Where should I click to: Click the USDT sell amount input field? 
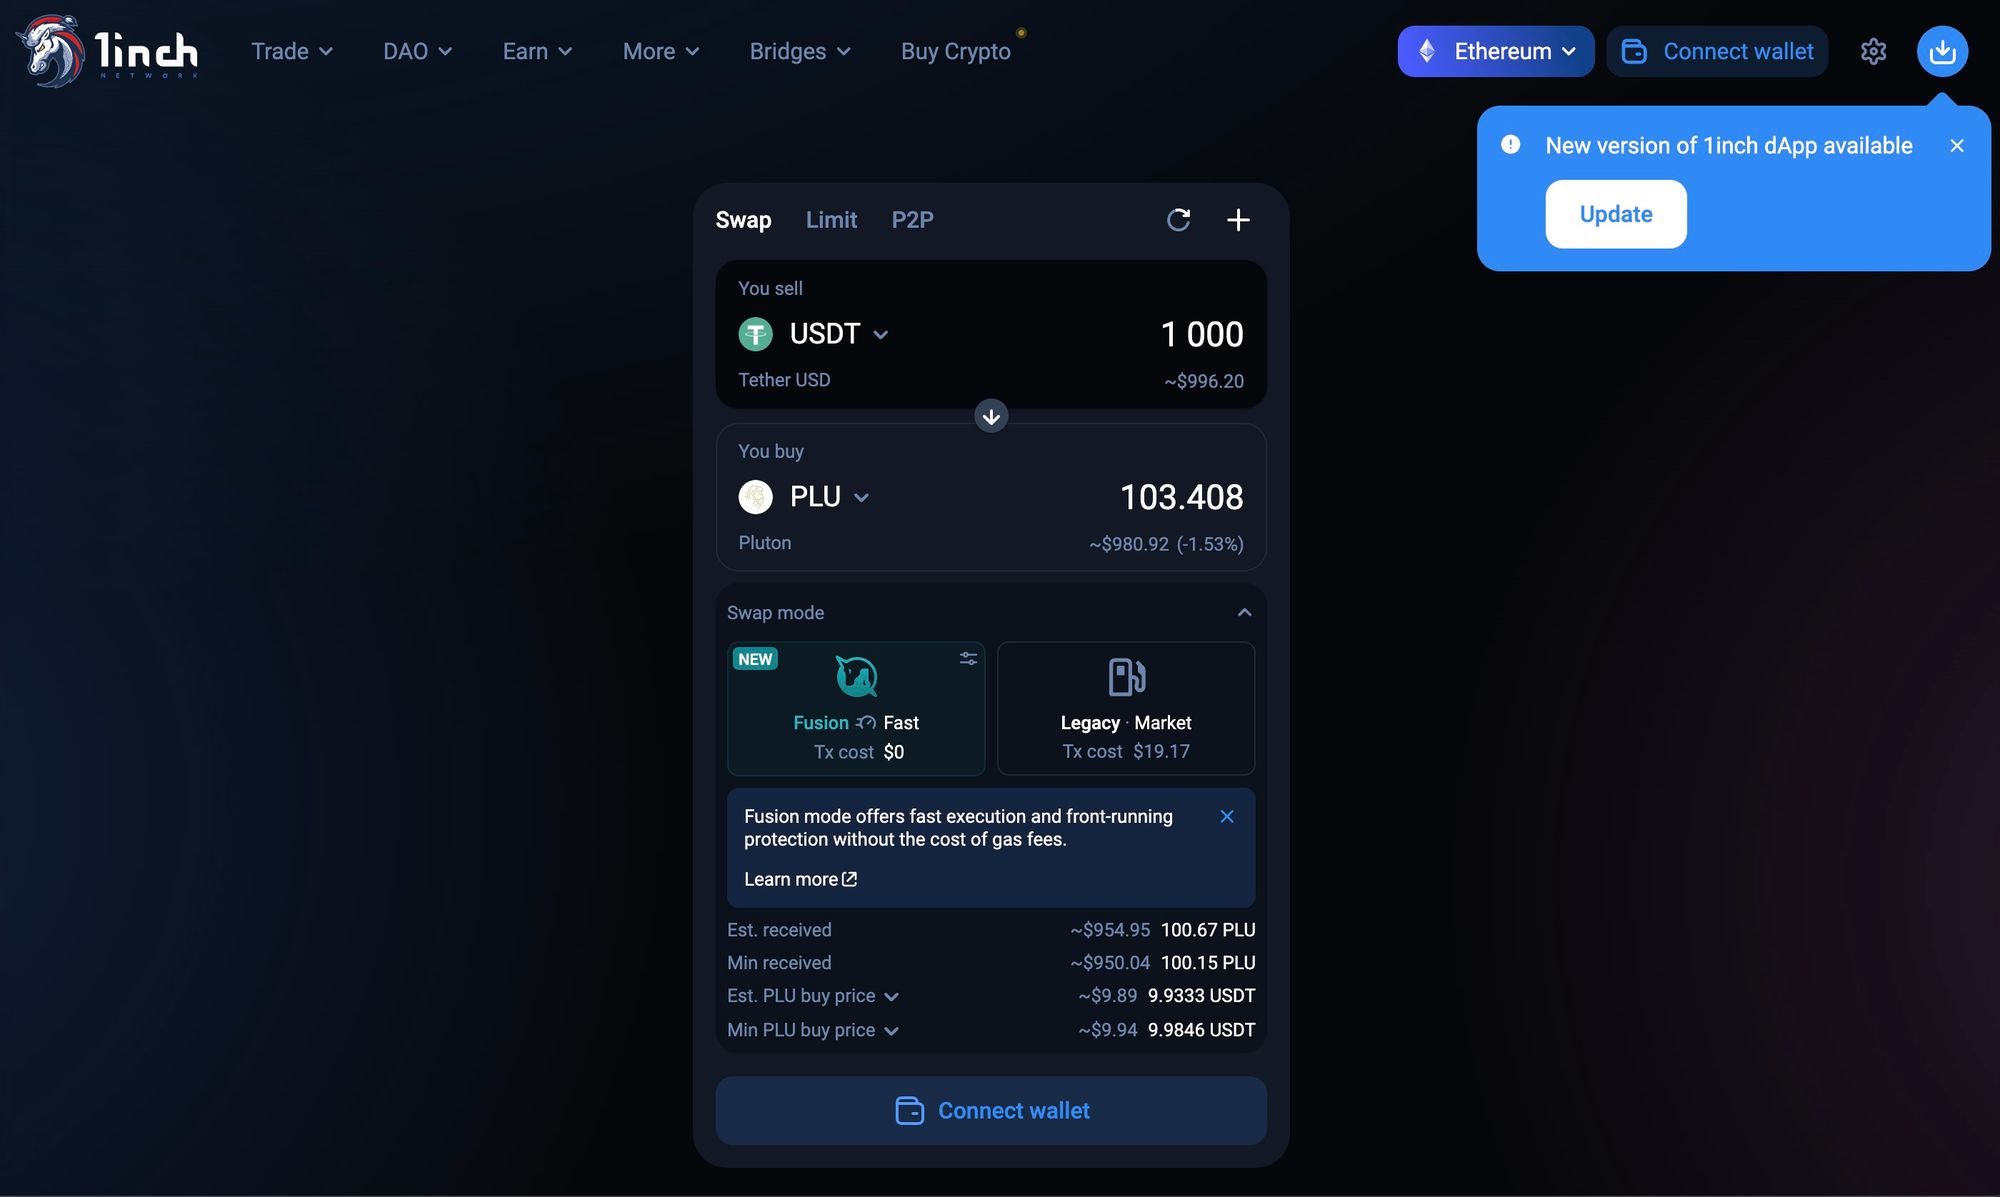click(x=1201, y=333)
